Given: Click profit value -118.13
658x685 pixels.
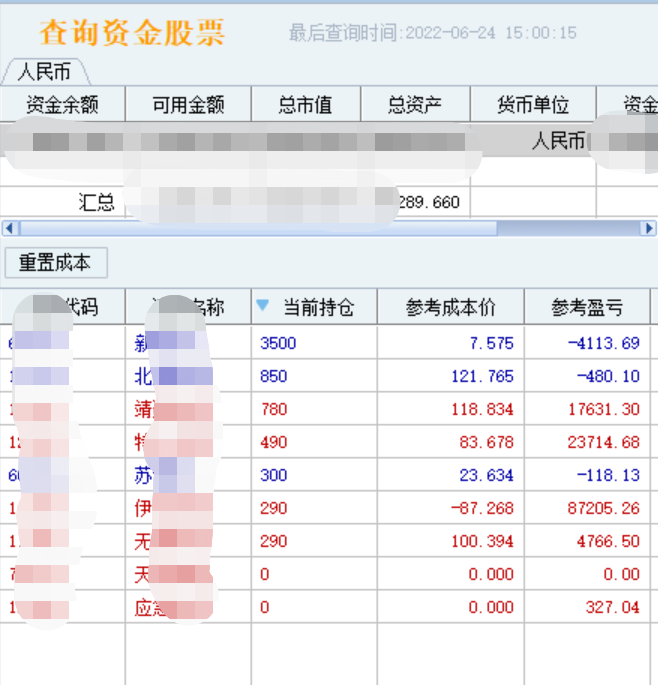Looking at the screenshot, I should [x=608, y=475].
